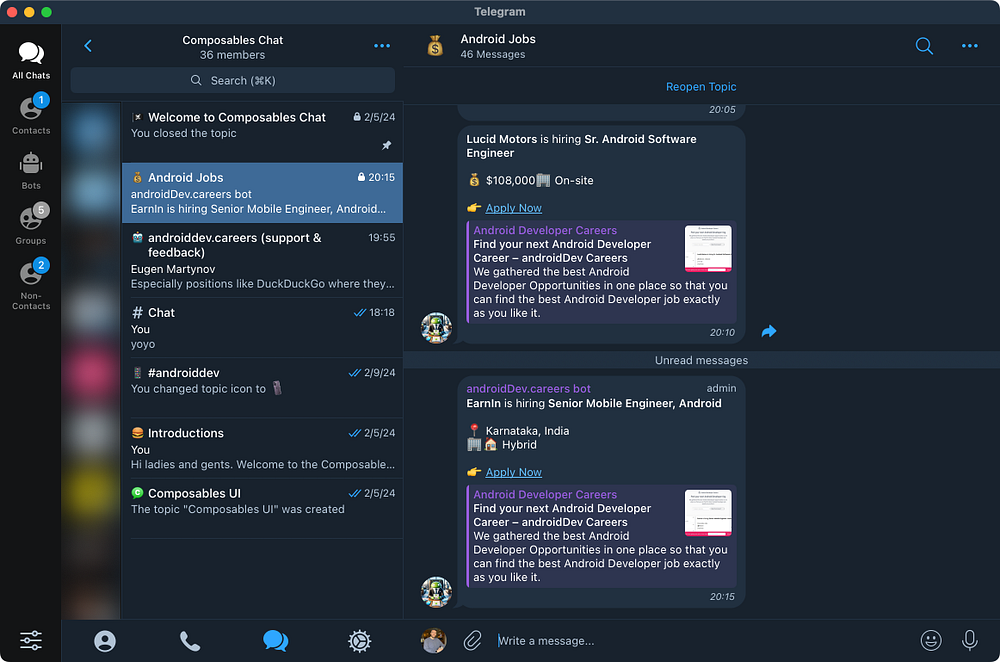This screenshot has height=662, width=1000.
Task: Click bot avatar beside the Lucid Motors message
Action: [x=436, y=328]
